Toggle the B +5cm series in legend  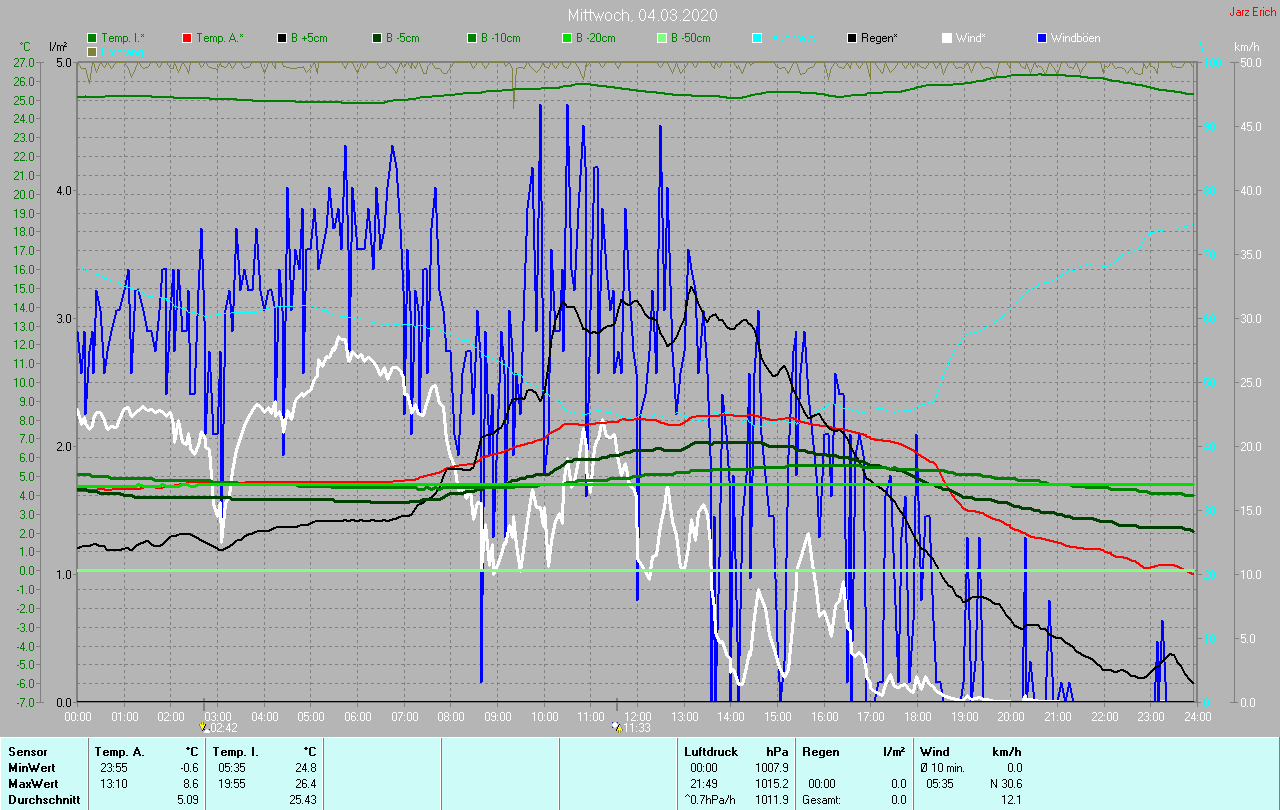[x=309, y=38]
